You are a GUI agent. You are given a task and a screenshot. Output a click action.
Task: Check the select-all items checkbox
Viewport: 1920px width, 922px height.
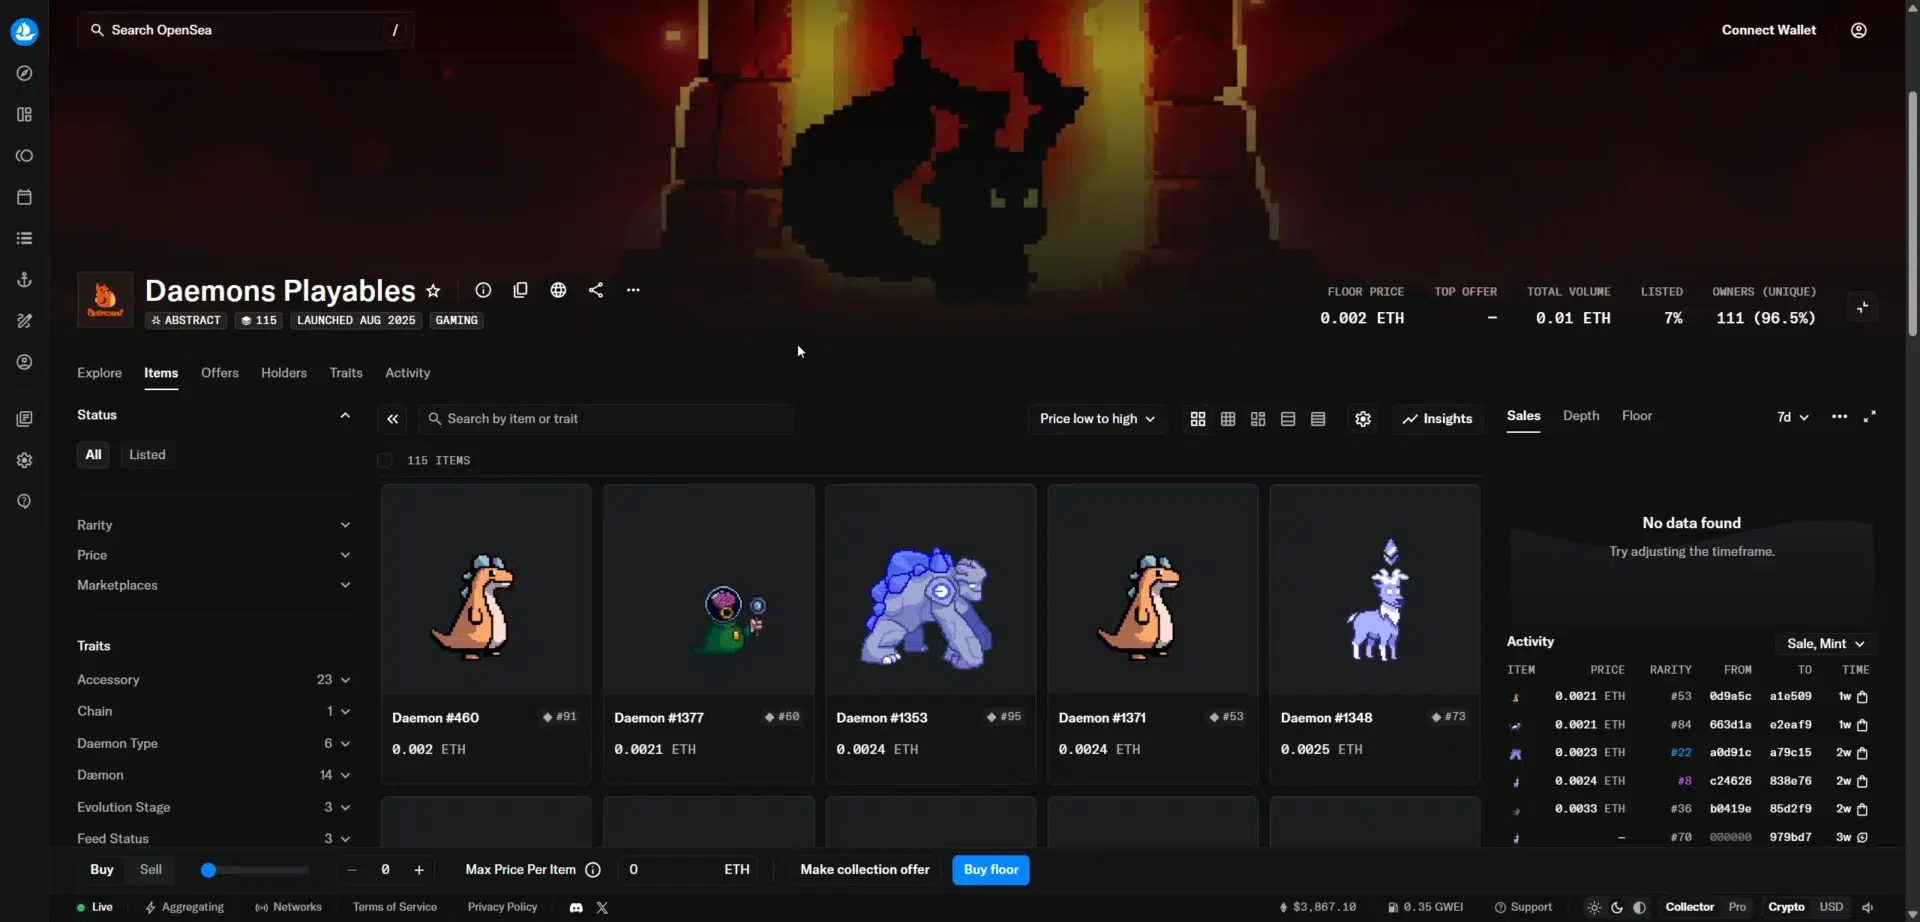385,460
